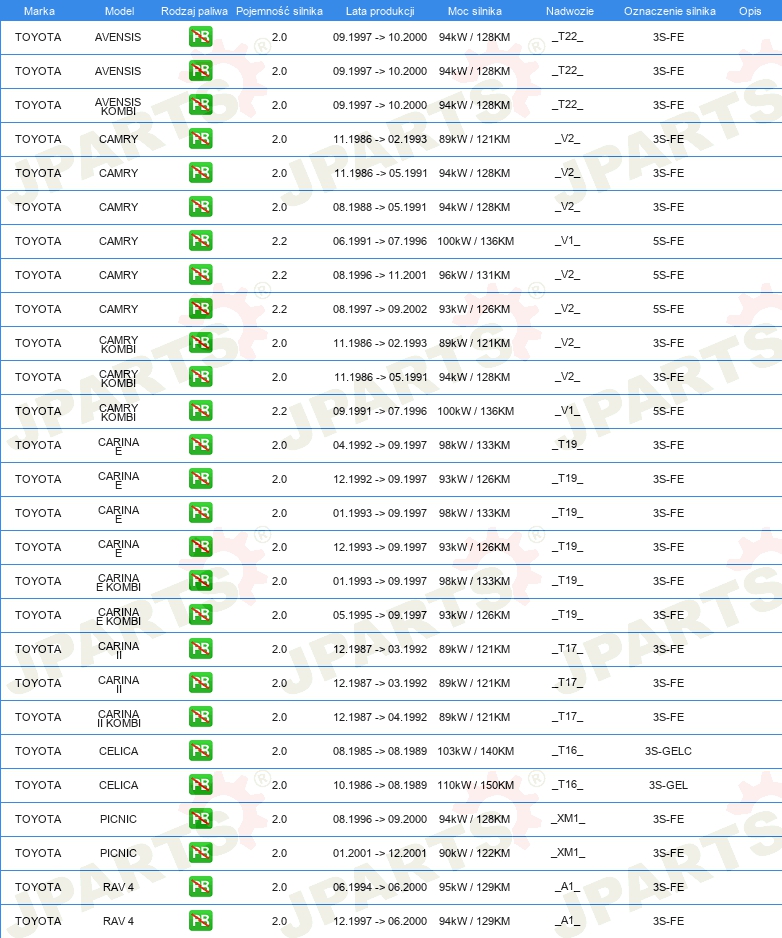Click fuel icon in CAMRY 100kW / 136KM 06.1991 row
Screen dimensions: 782x938
[x=200, y=241]
